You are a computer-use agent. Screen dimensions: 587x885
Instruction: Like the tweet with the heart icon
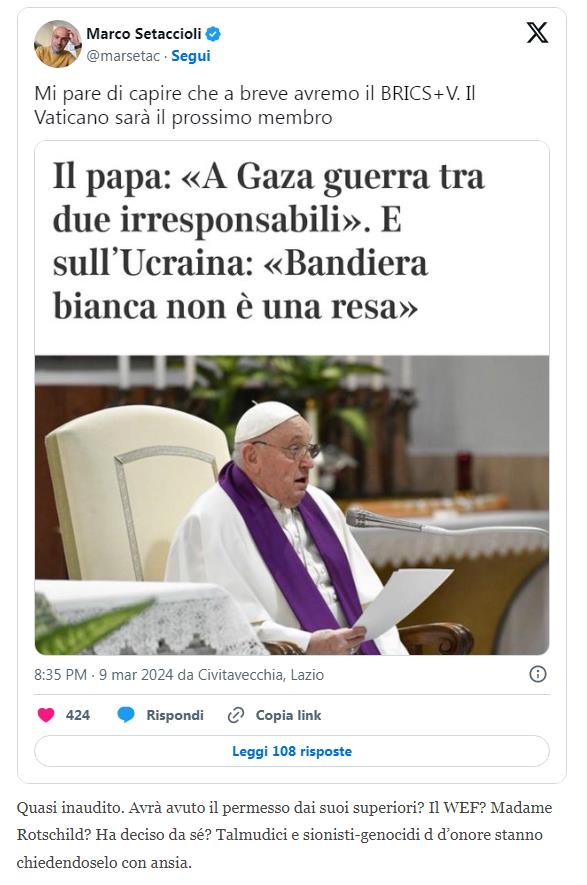46,715
